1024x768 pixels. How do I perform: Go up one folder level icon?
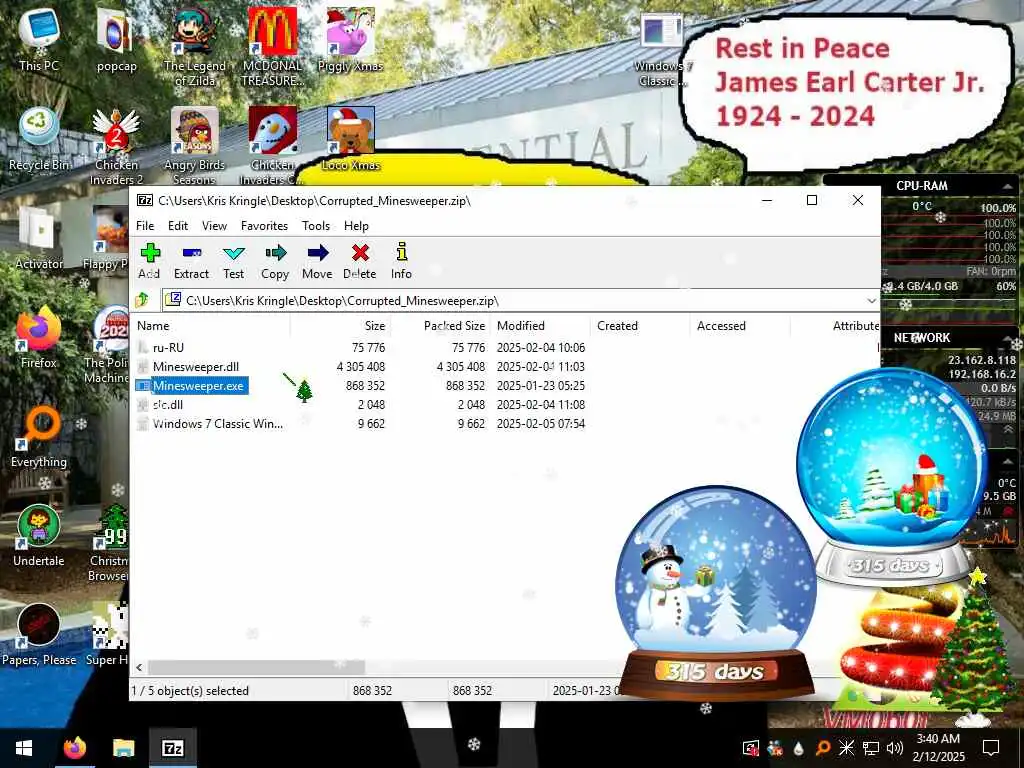click(x=142, y=300)
